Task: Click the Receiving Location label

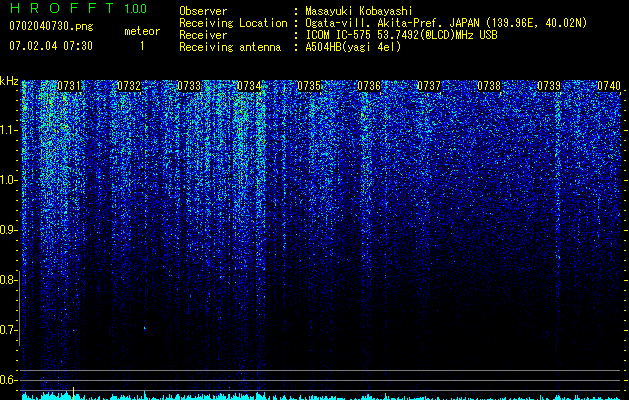Action: [x=233, y=23]
